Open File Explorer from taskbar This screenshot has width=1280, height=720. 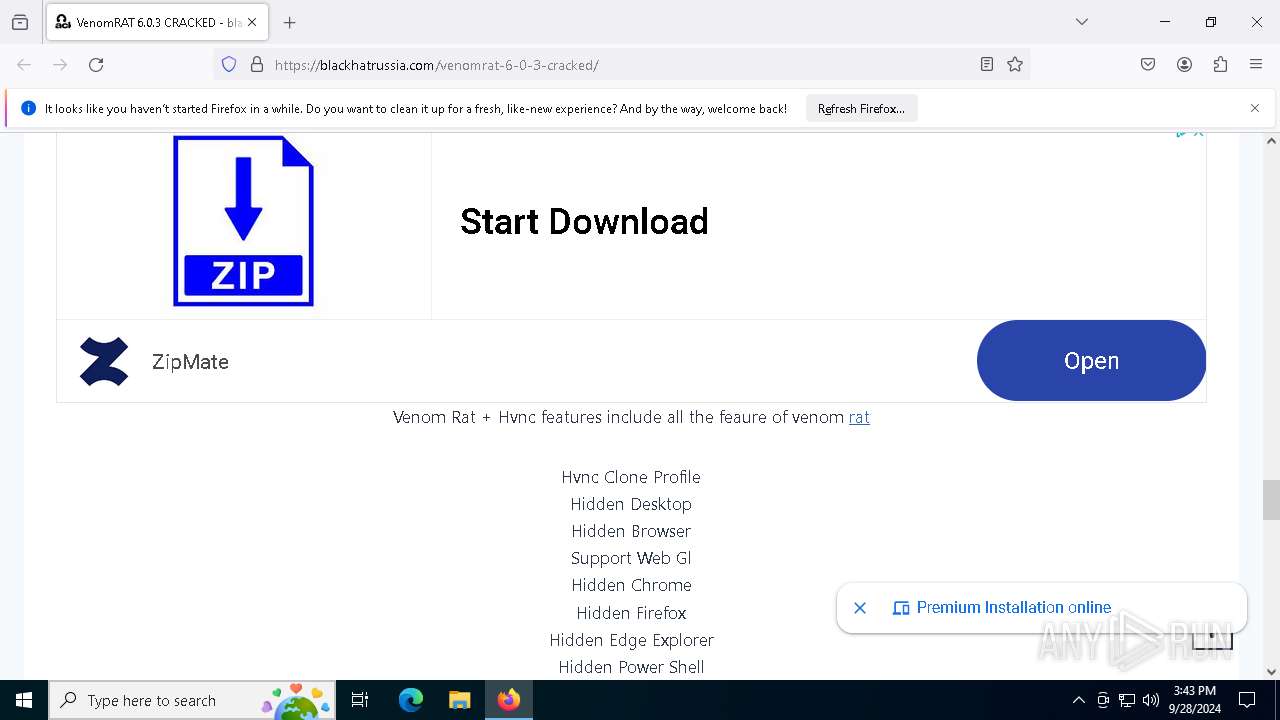[459, 700]
